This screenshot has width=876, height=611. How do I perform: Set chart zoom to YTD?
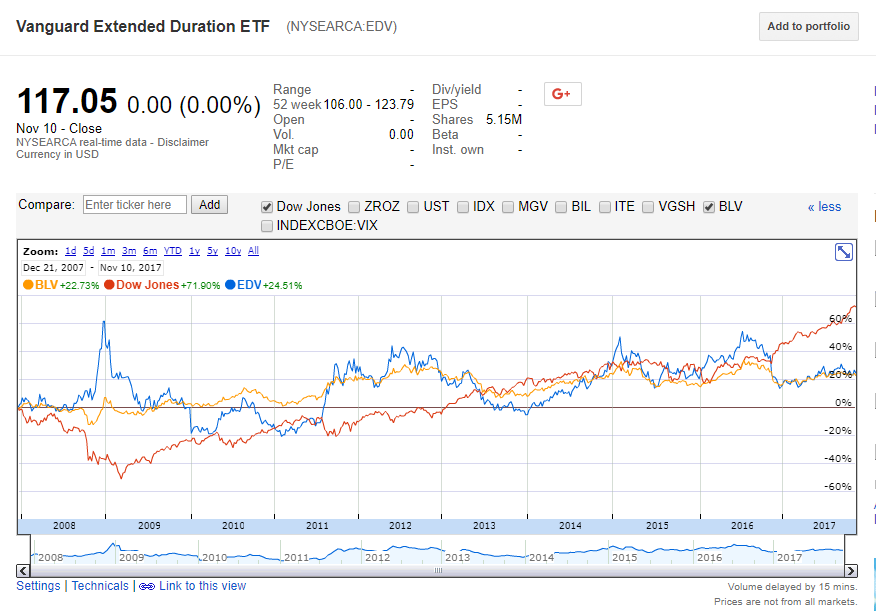click(173, 251)
